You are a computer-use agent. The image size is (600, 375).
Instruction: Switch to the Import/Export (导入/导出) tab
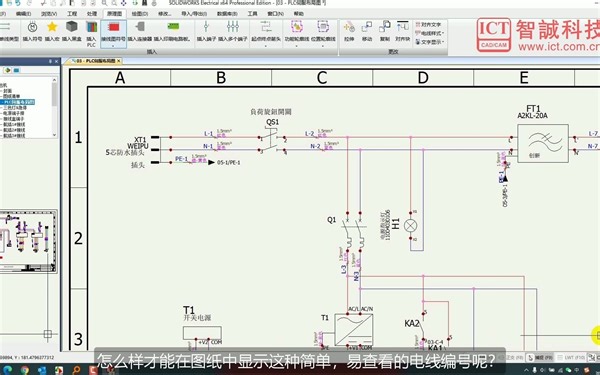pos(194,13)
